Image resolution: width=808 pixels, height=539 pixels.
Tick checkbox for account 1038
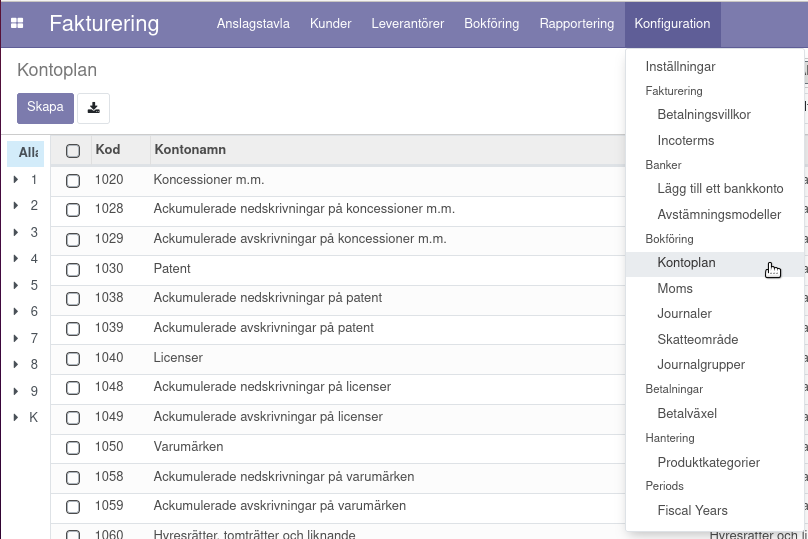[x=73, y=299]
